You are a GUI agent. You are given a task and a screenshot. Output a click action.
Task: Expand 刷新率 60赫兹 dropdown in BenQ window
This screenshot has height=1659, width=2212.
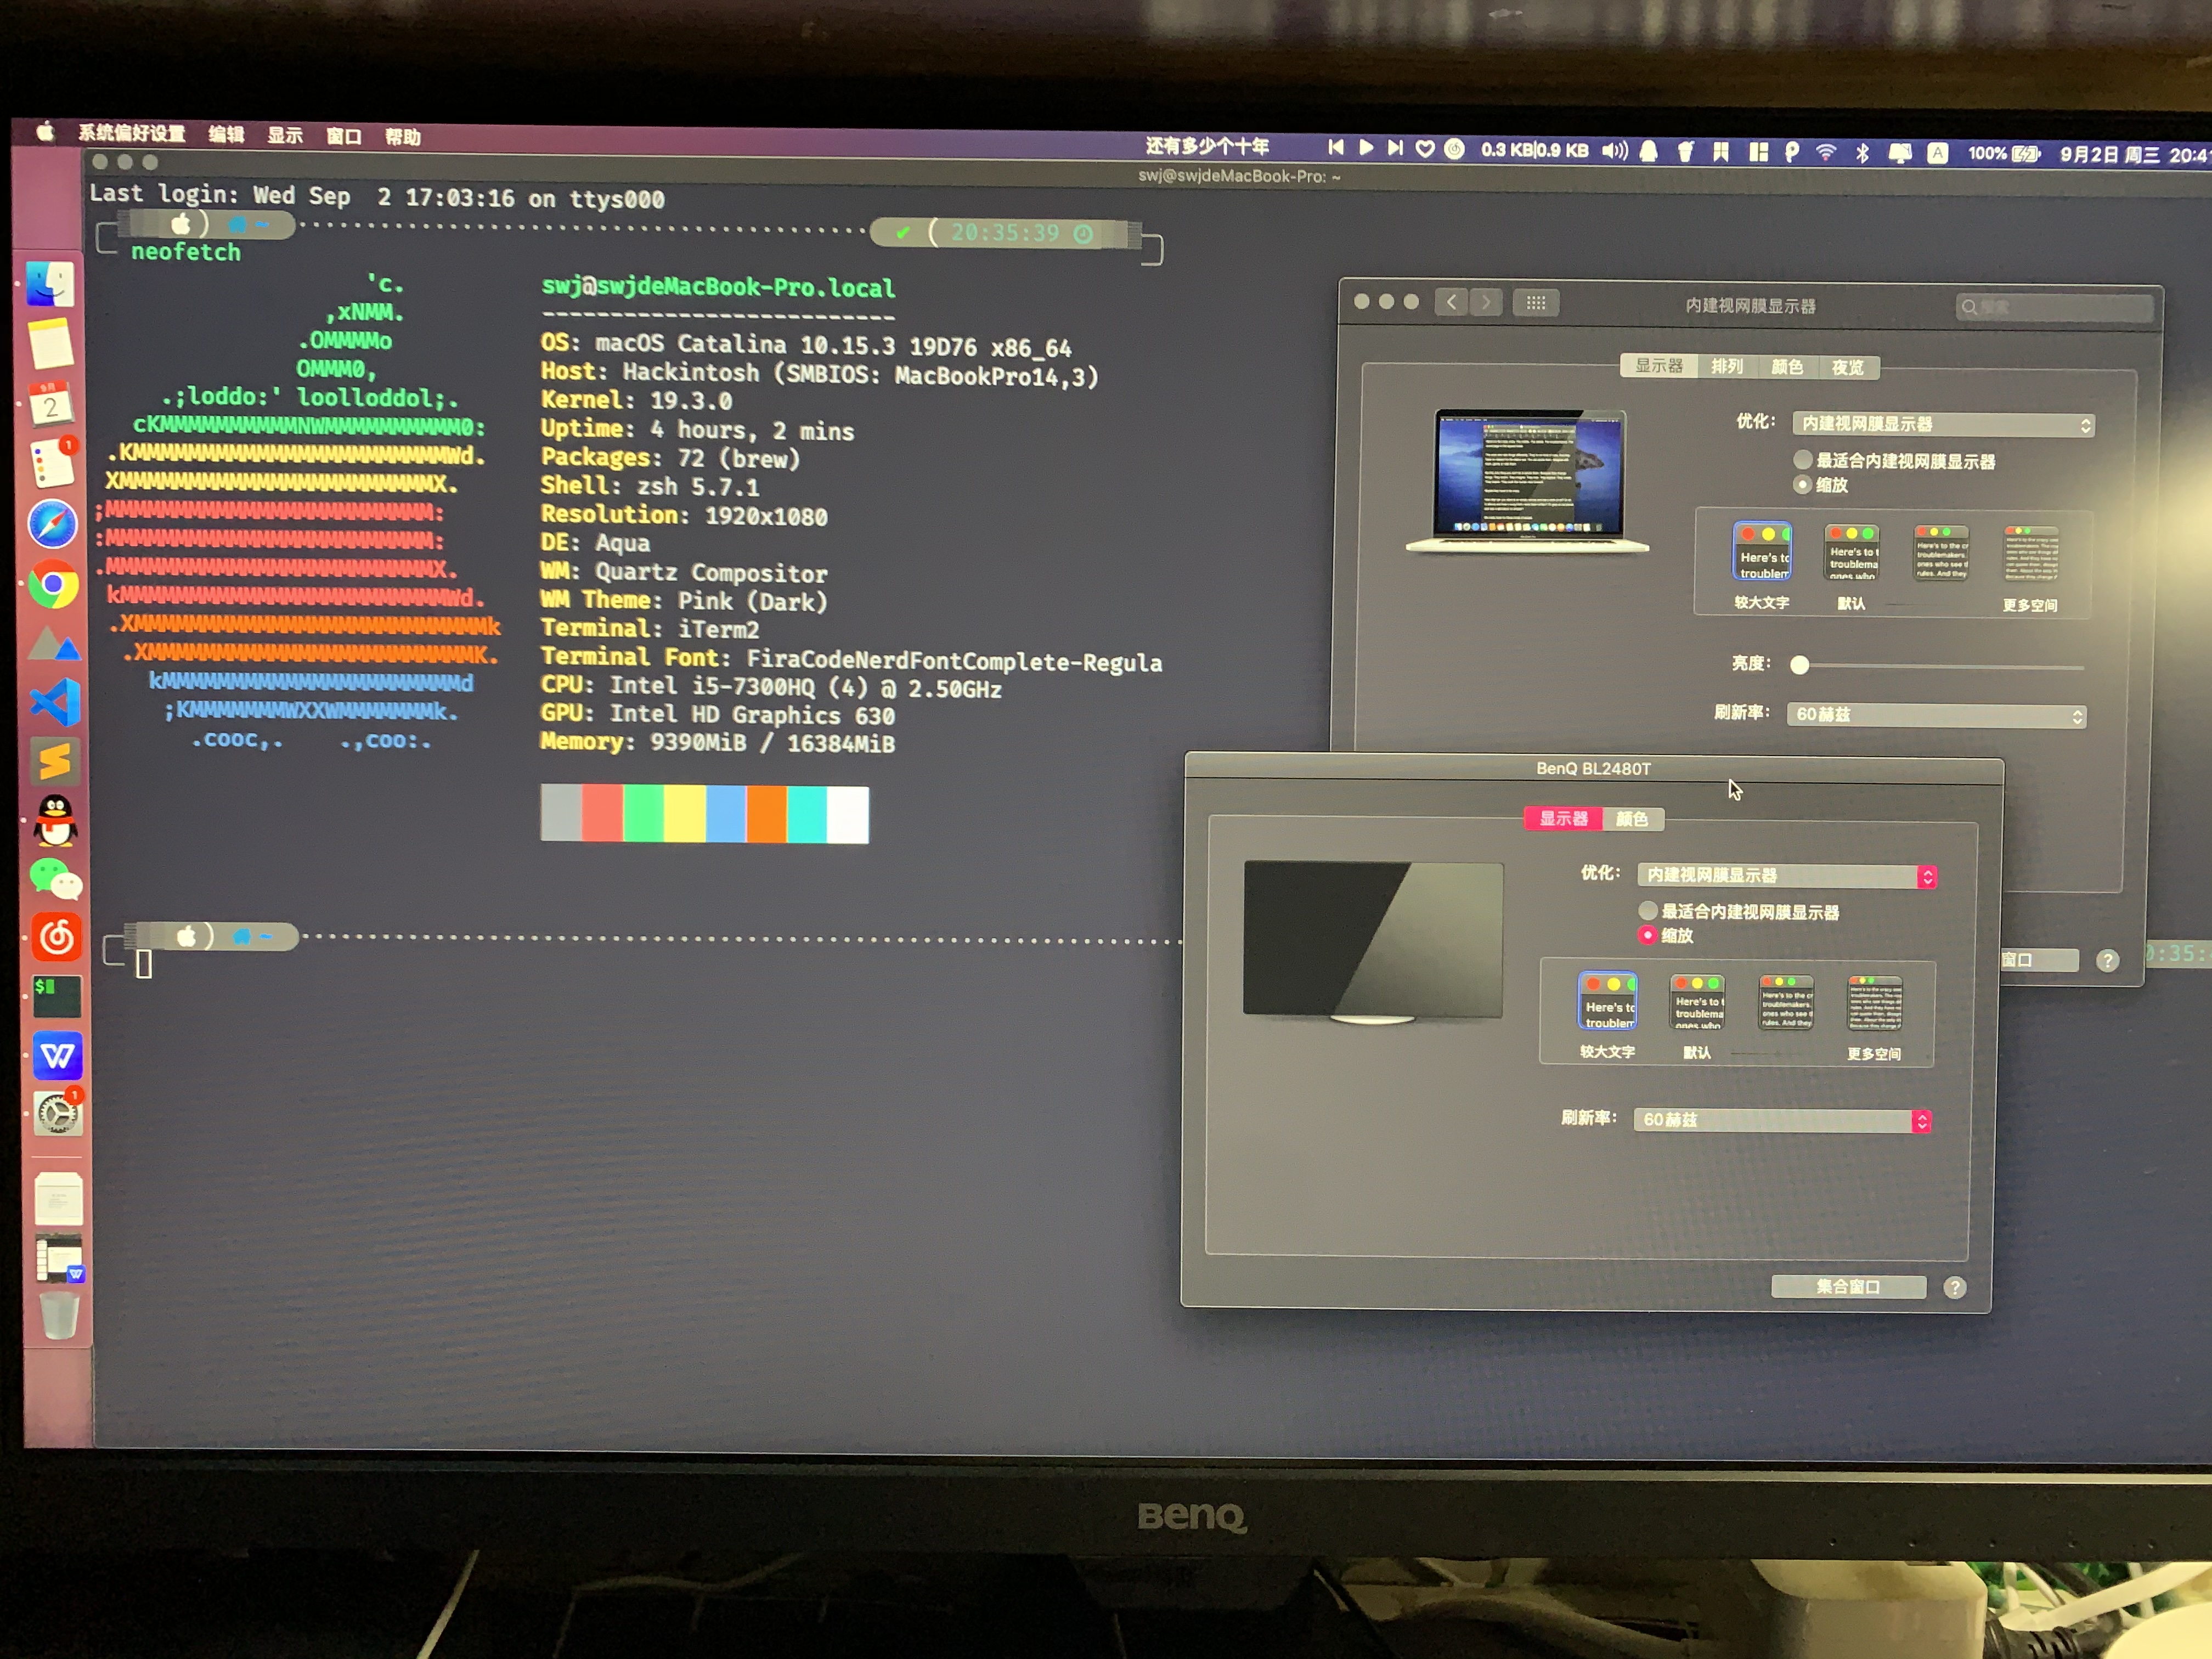point(1782,1120)
